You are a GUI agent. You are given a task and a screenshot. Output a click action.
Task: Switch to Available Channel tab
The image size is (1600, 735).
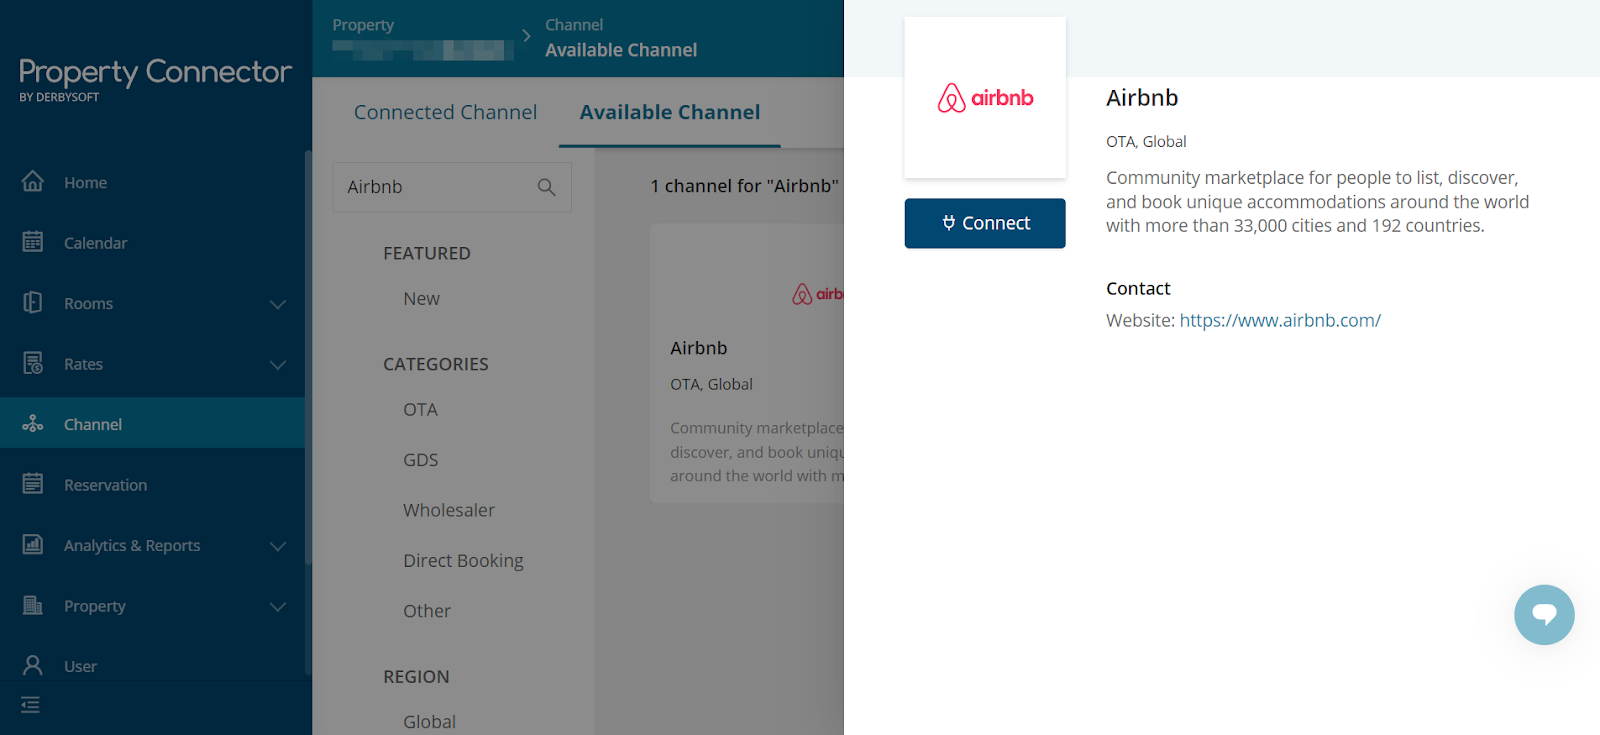(670, 112)
